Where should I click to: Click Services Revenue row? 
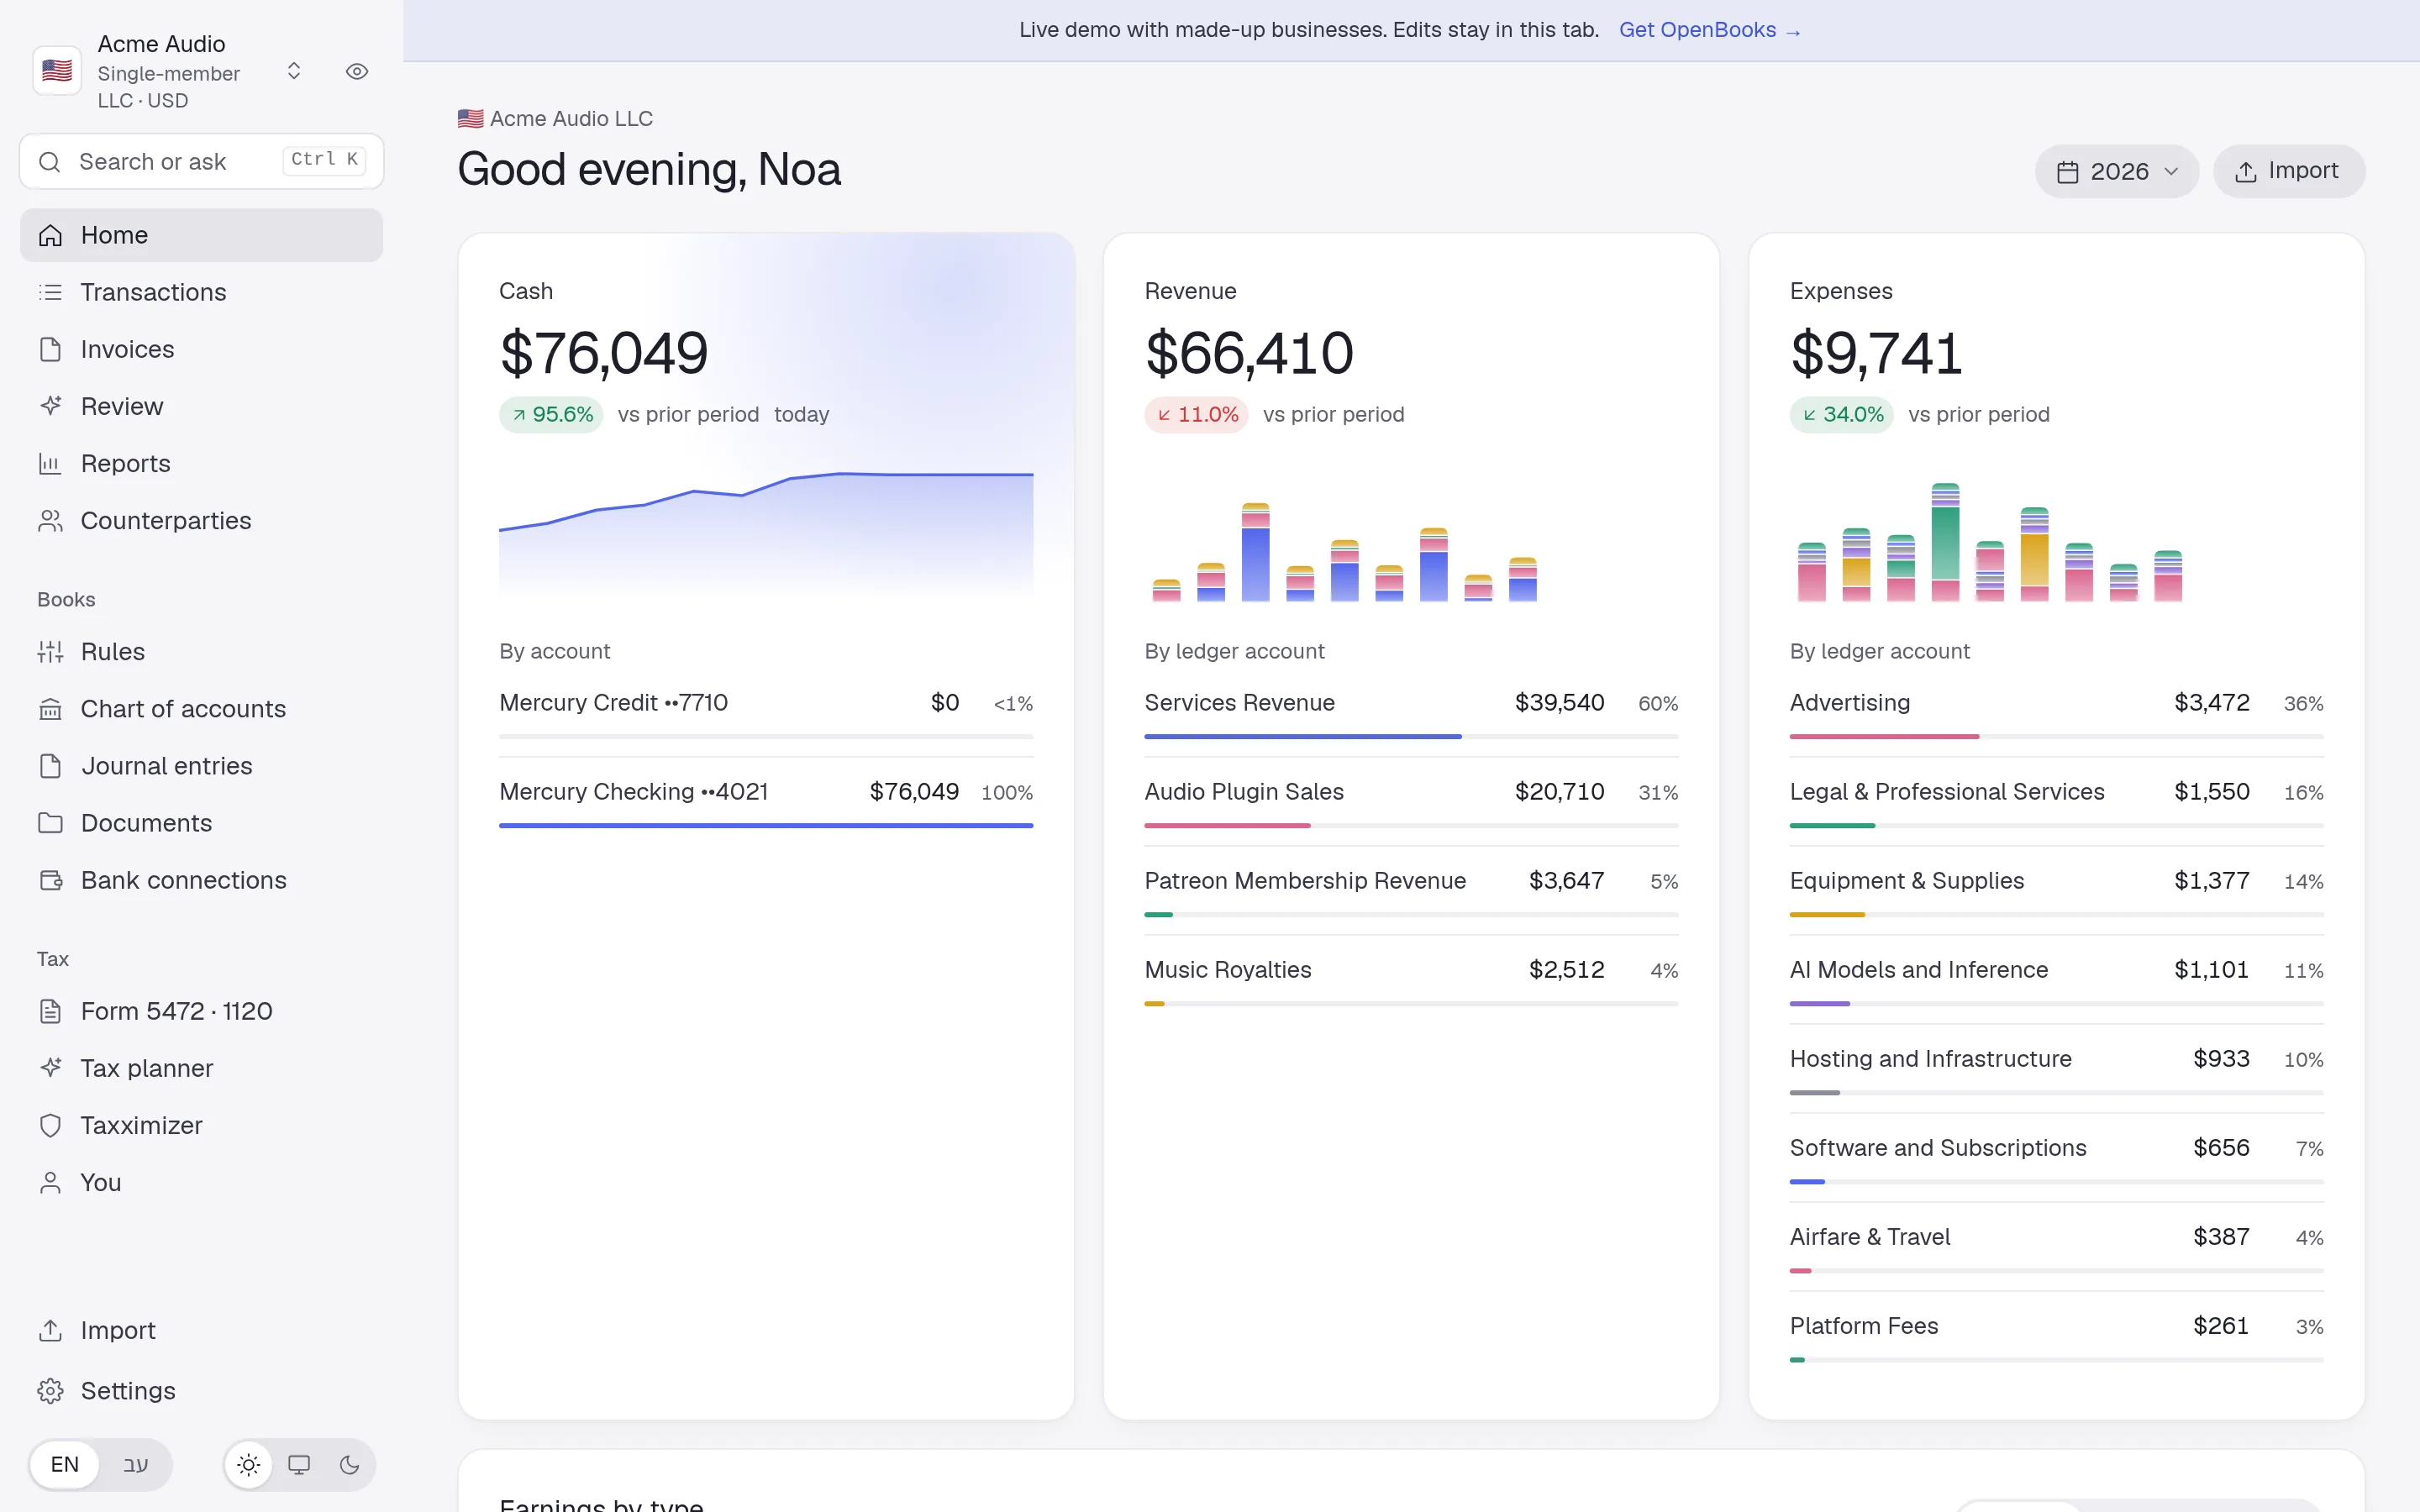[x=1410, y=713]
